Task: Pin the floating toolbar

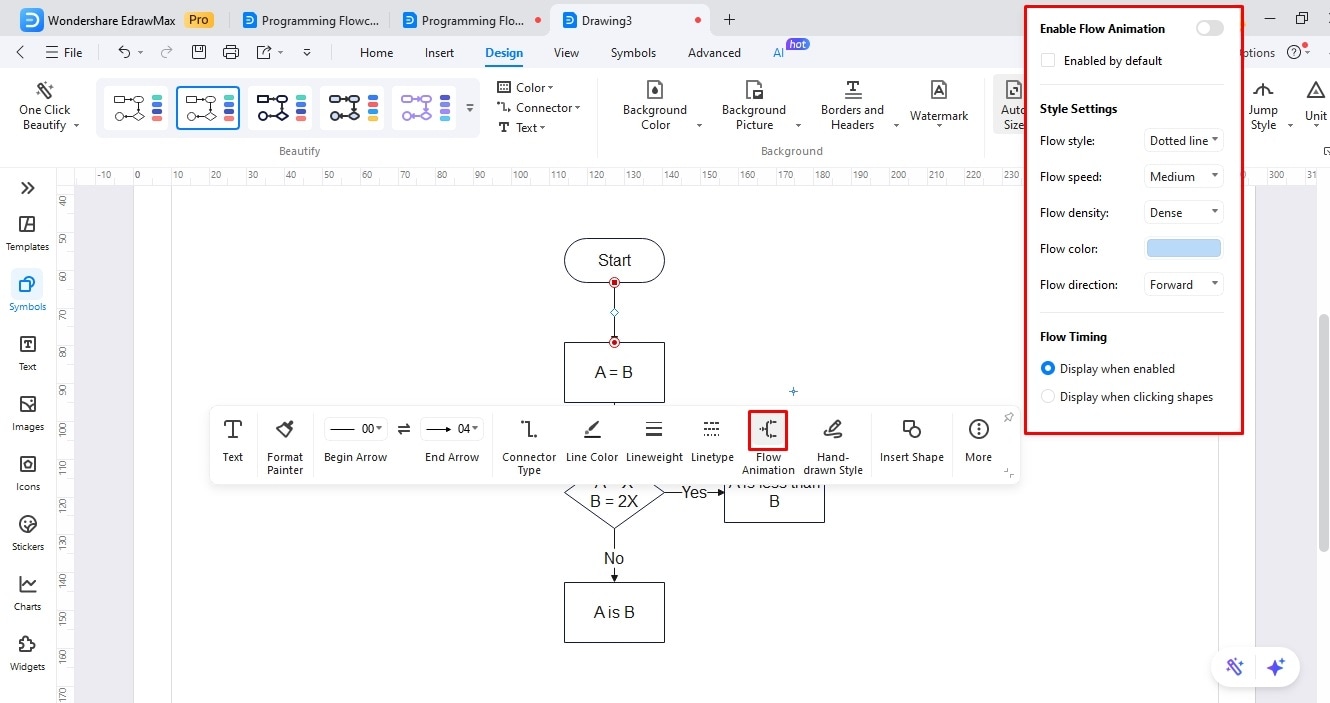Action: point(1008,417)
